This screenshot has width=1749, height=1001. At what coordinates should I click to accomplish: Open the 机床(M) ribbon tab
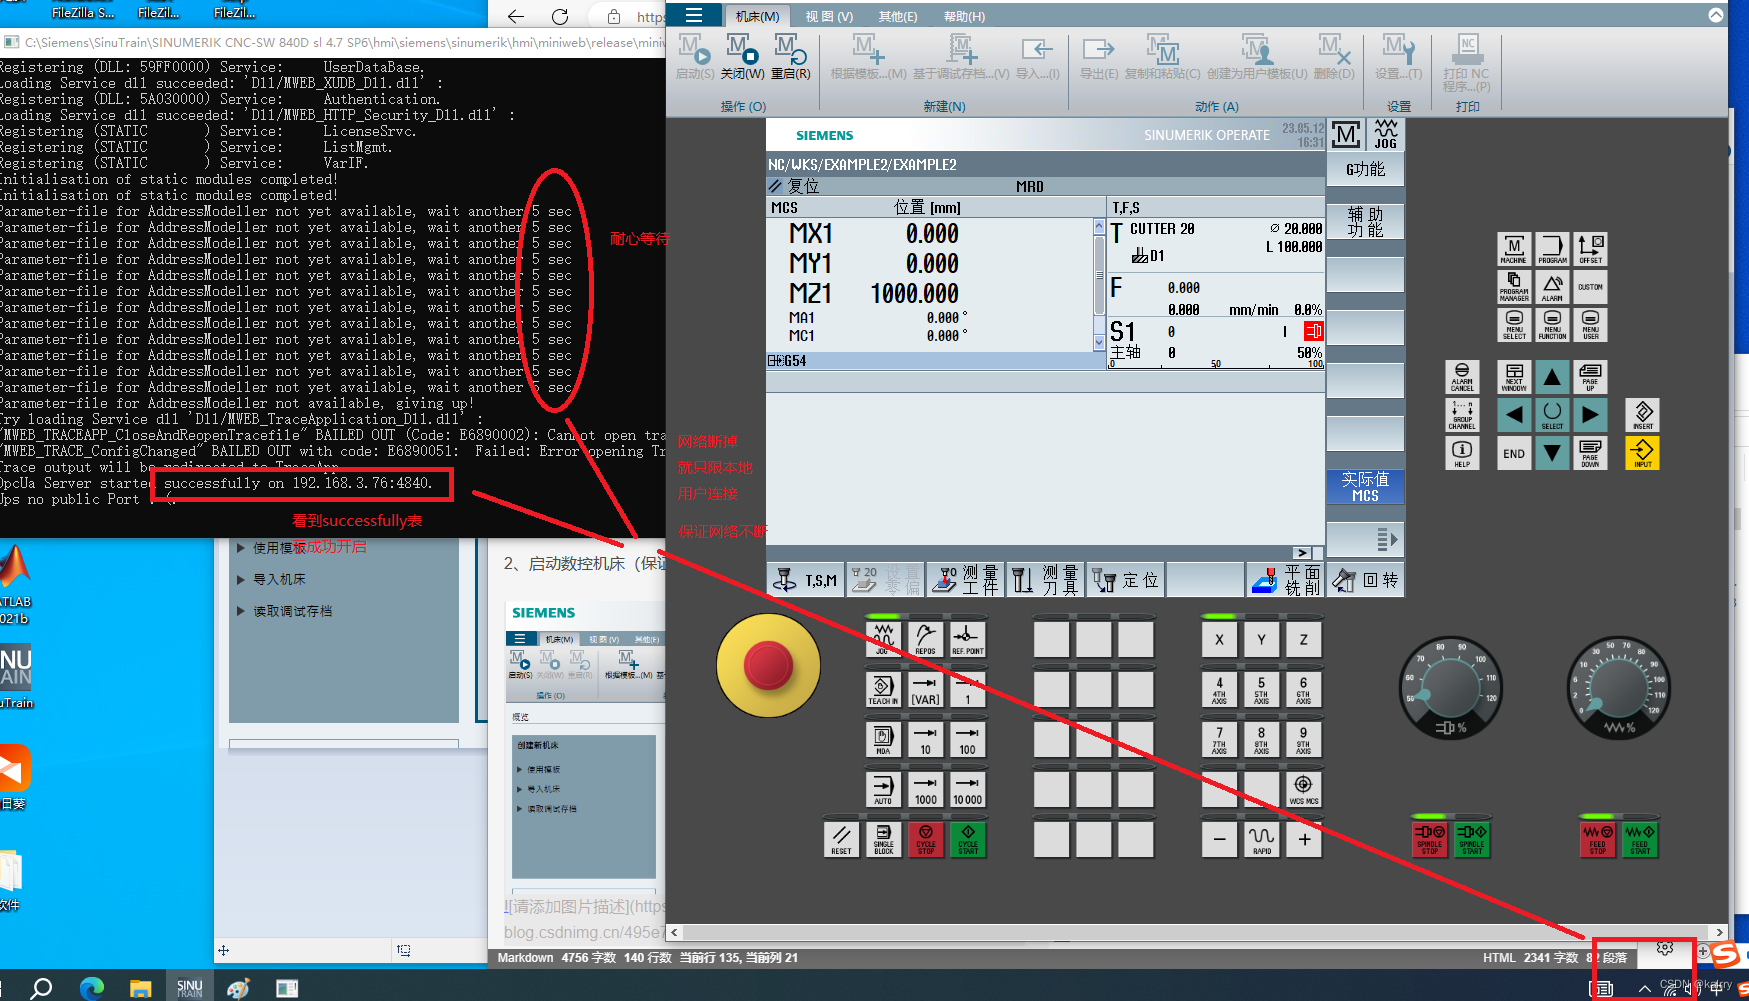(x=757, y=16)
